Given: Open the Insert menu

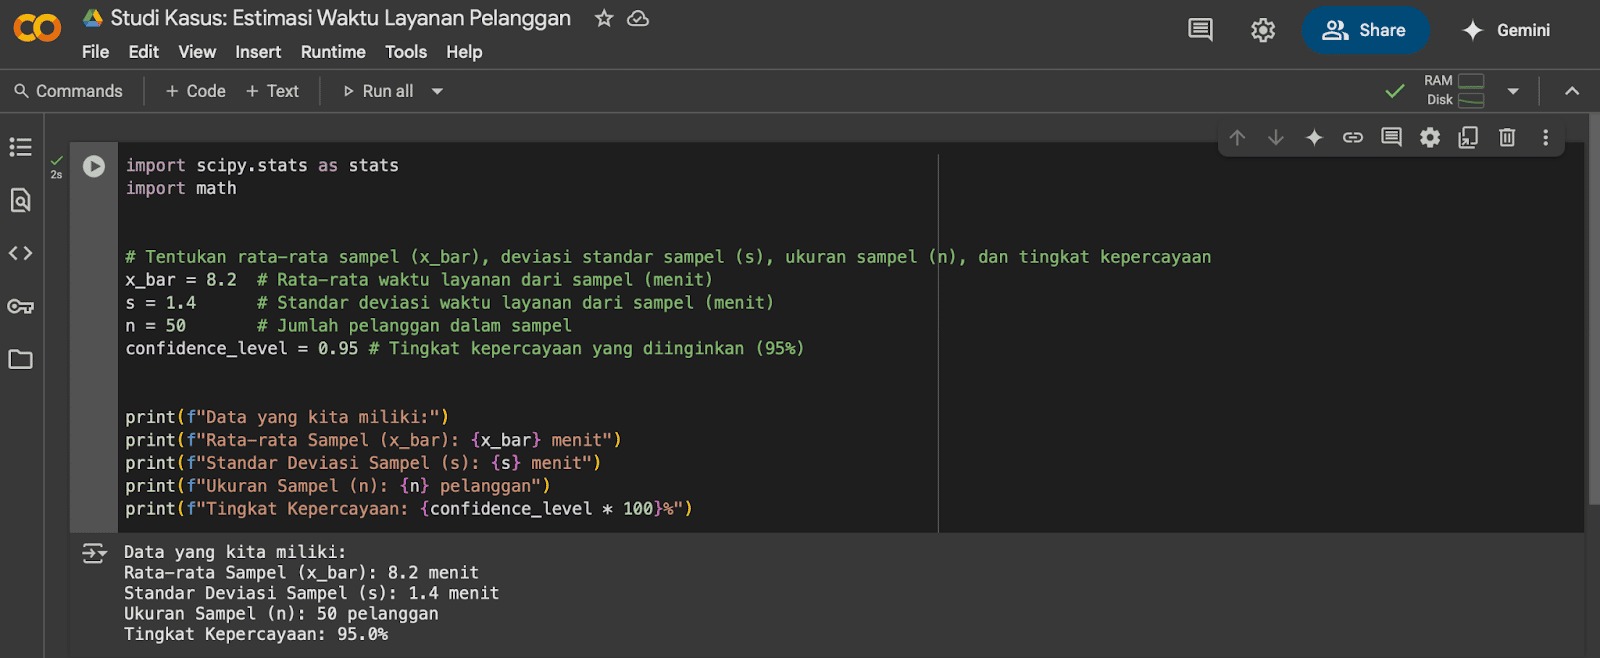Looking at the screenshot, I should pos(258,52).
